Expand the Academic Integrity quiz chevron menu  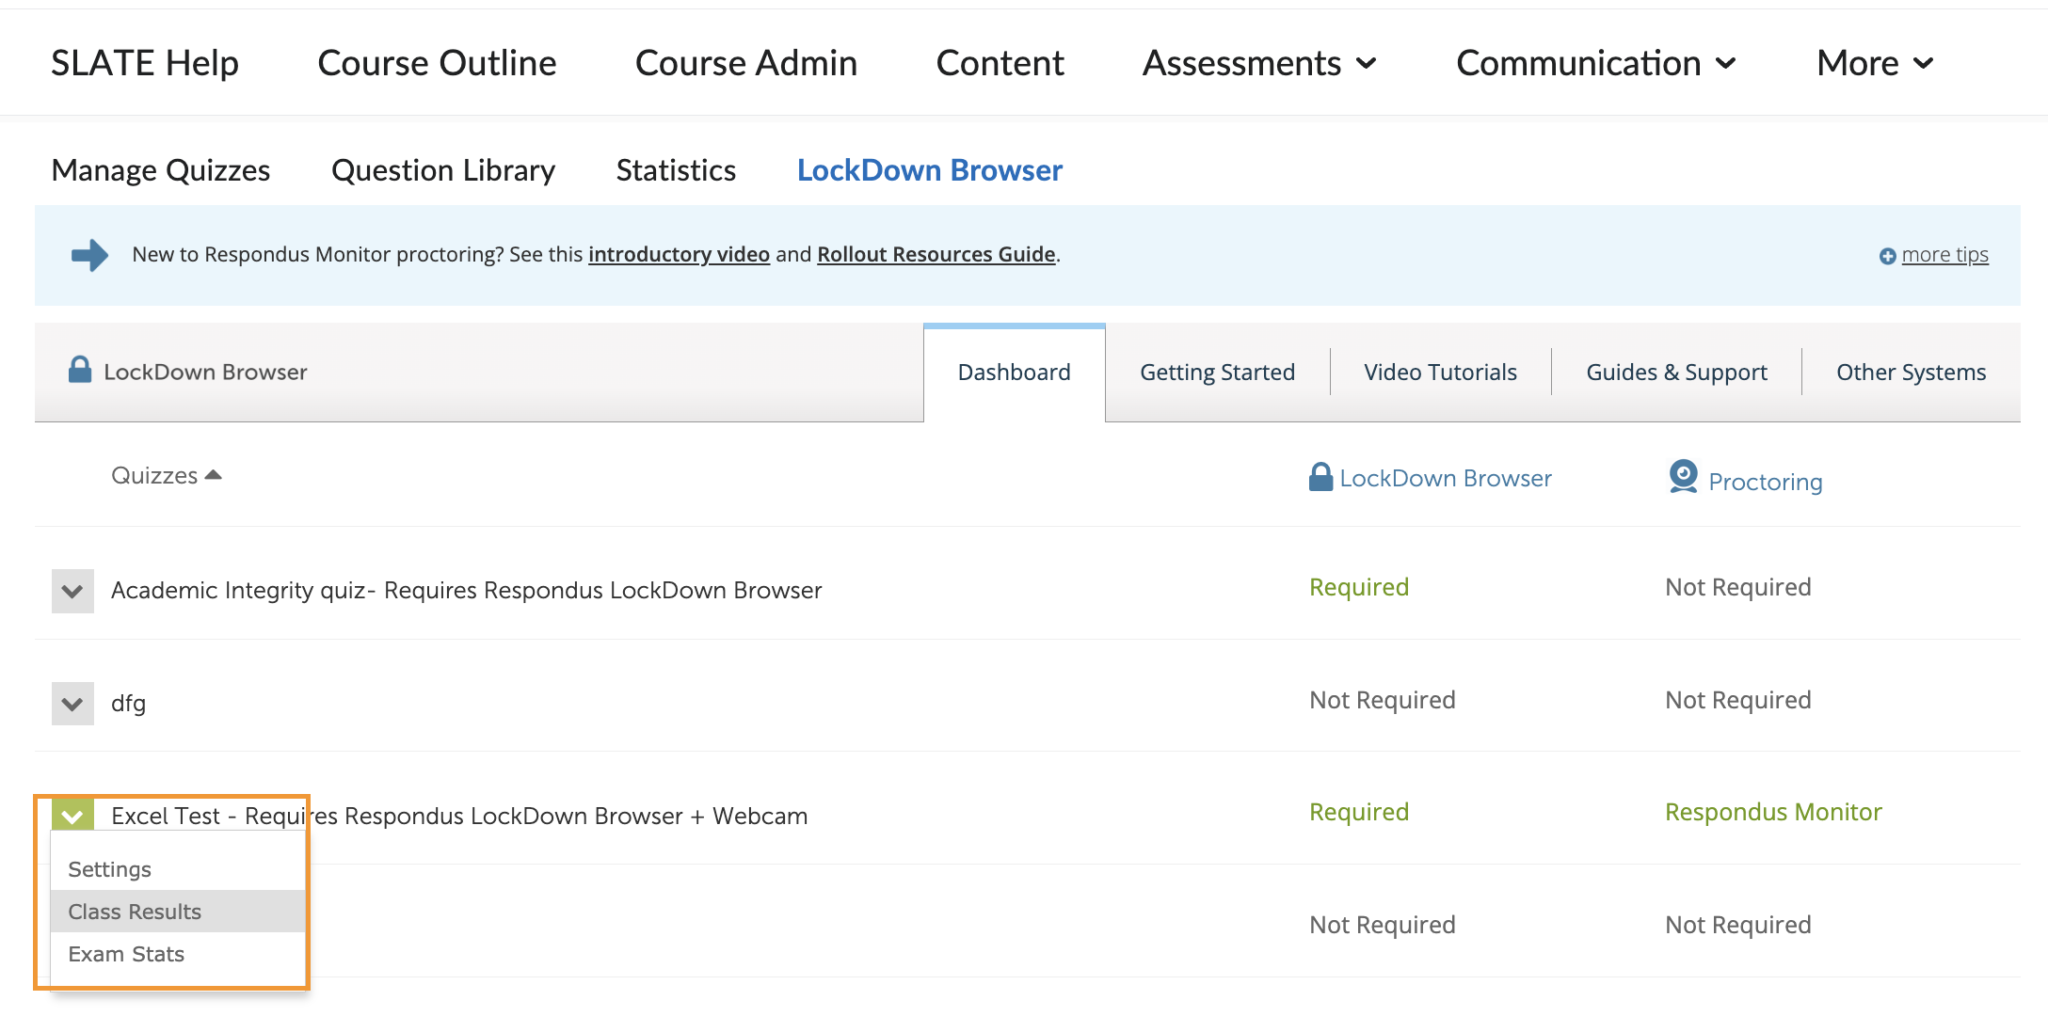72,591
